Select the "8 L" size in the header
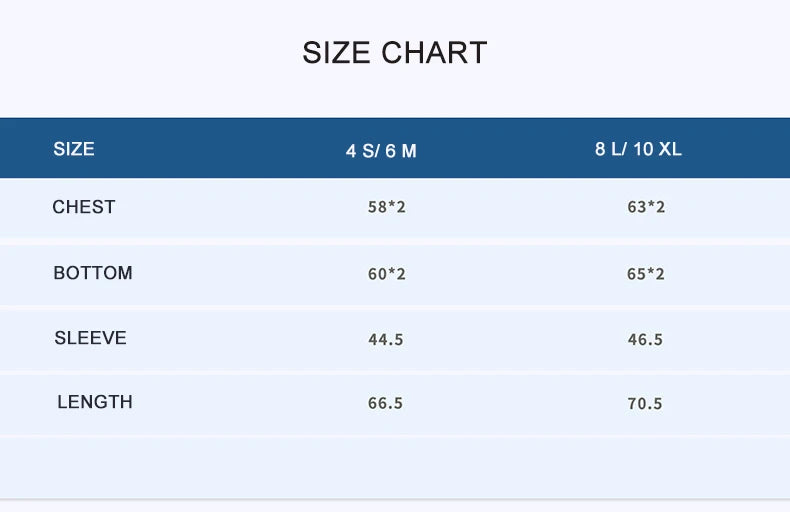Image resolution: width=790 pixels, height=512 pixels. point(607,149)
